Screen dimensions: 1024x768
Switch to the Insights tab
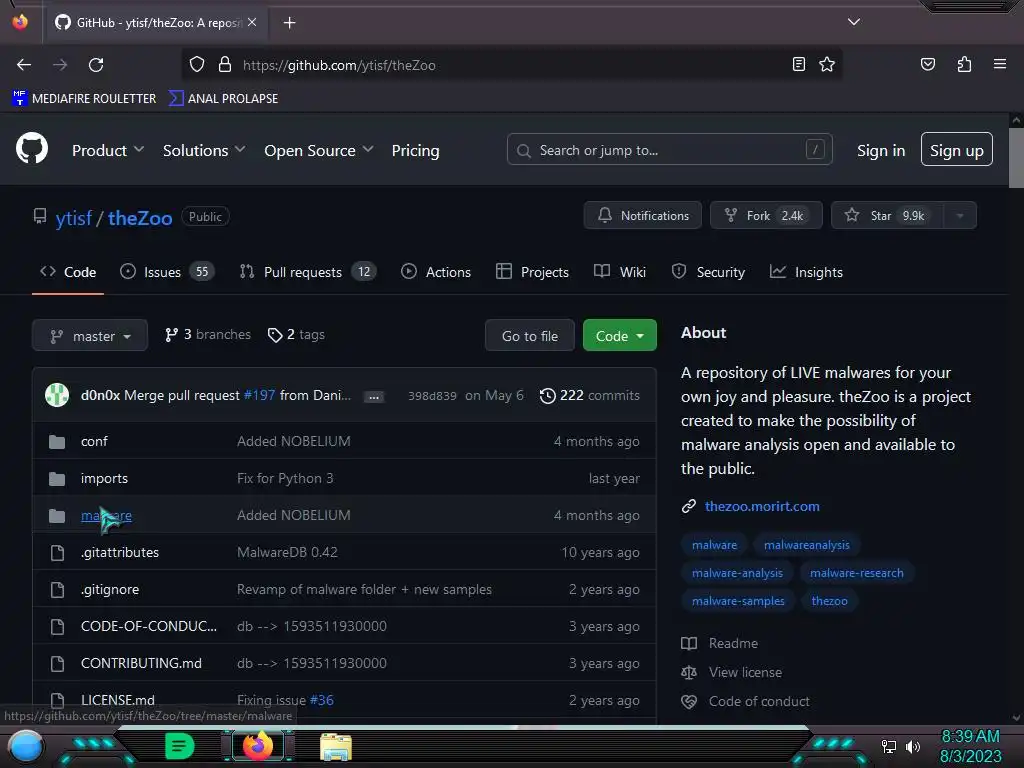point(806,272)
